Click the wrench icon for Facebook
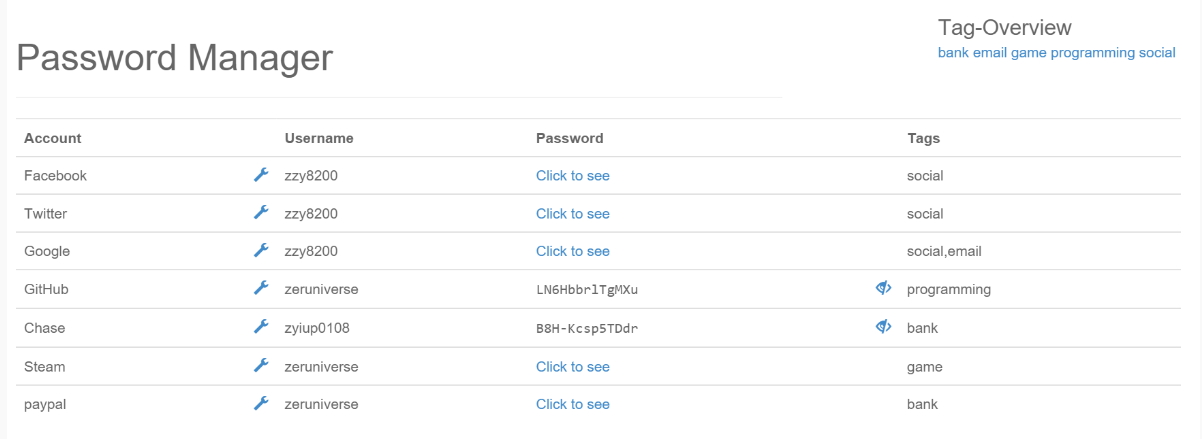The height and width of the screenshot is (439, 1202). pos(261,175)
